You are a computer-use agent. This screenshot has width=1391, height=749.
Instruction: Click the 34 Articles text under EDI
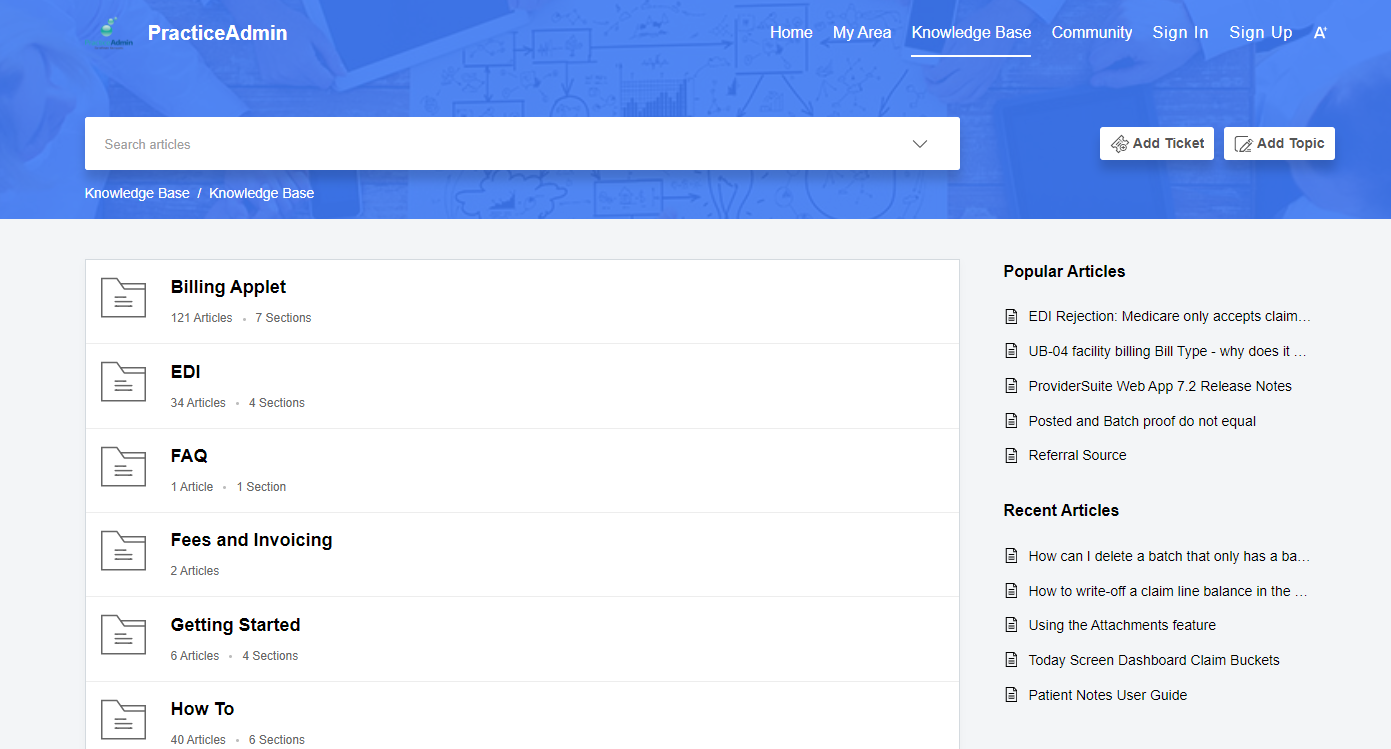tap(198, 403)
